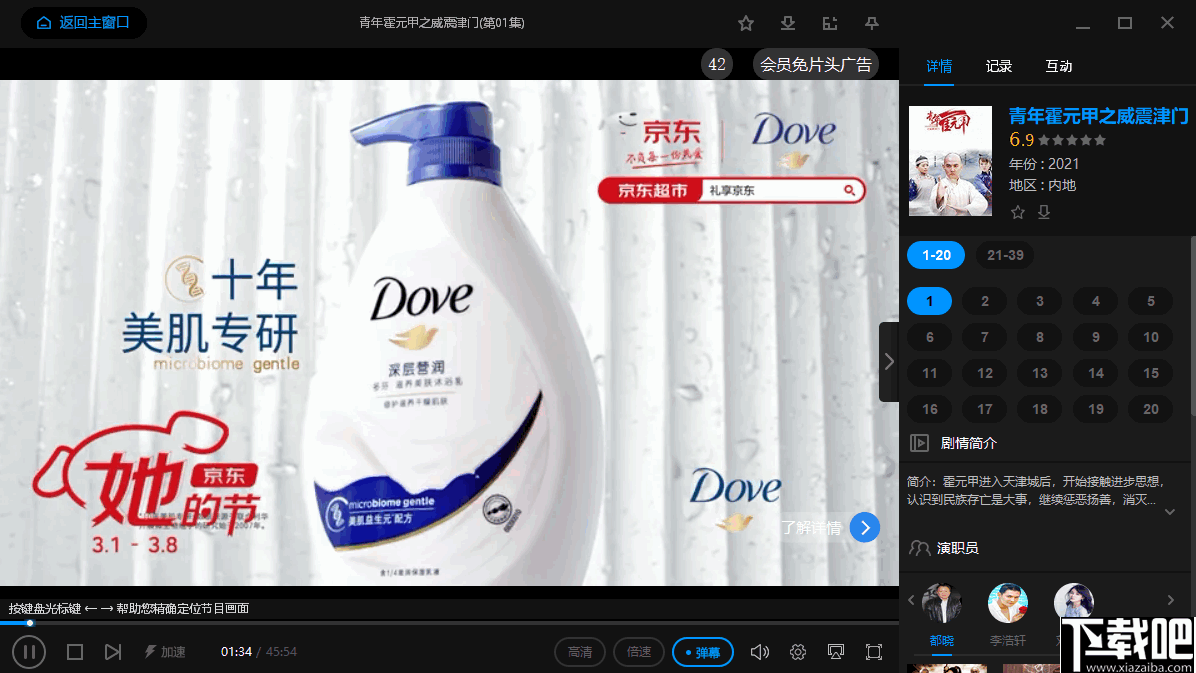Click the 演职员 people icon
This screenshot has height=673, width=1196.
click(x=919, y=548)
